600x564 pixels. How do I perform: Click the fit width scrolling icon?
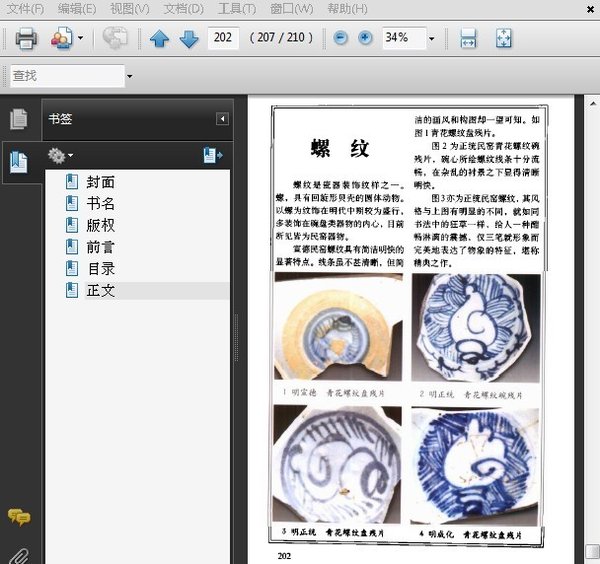pyautogui.click(x=468, y=38)
